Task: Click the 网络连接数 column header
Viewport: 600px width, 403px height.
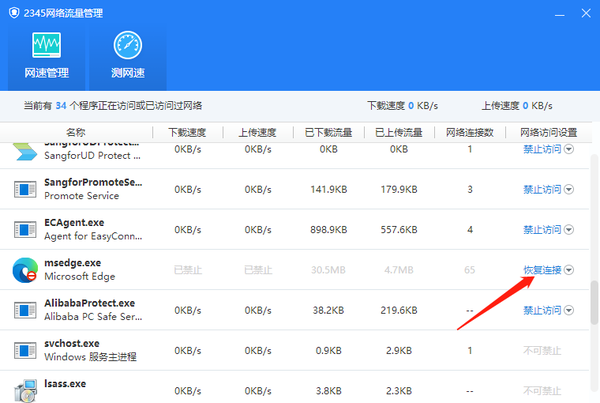Action: coord(470,132)
